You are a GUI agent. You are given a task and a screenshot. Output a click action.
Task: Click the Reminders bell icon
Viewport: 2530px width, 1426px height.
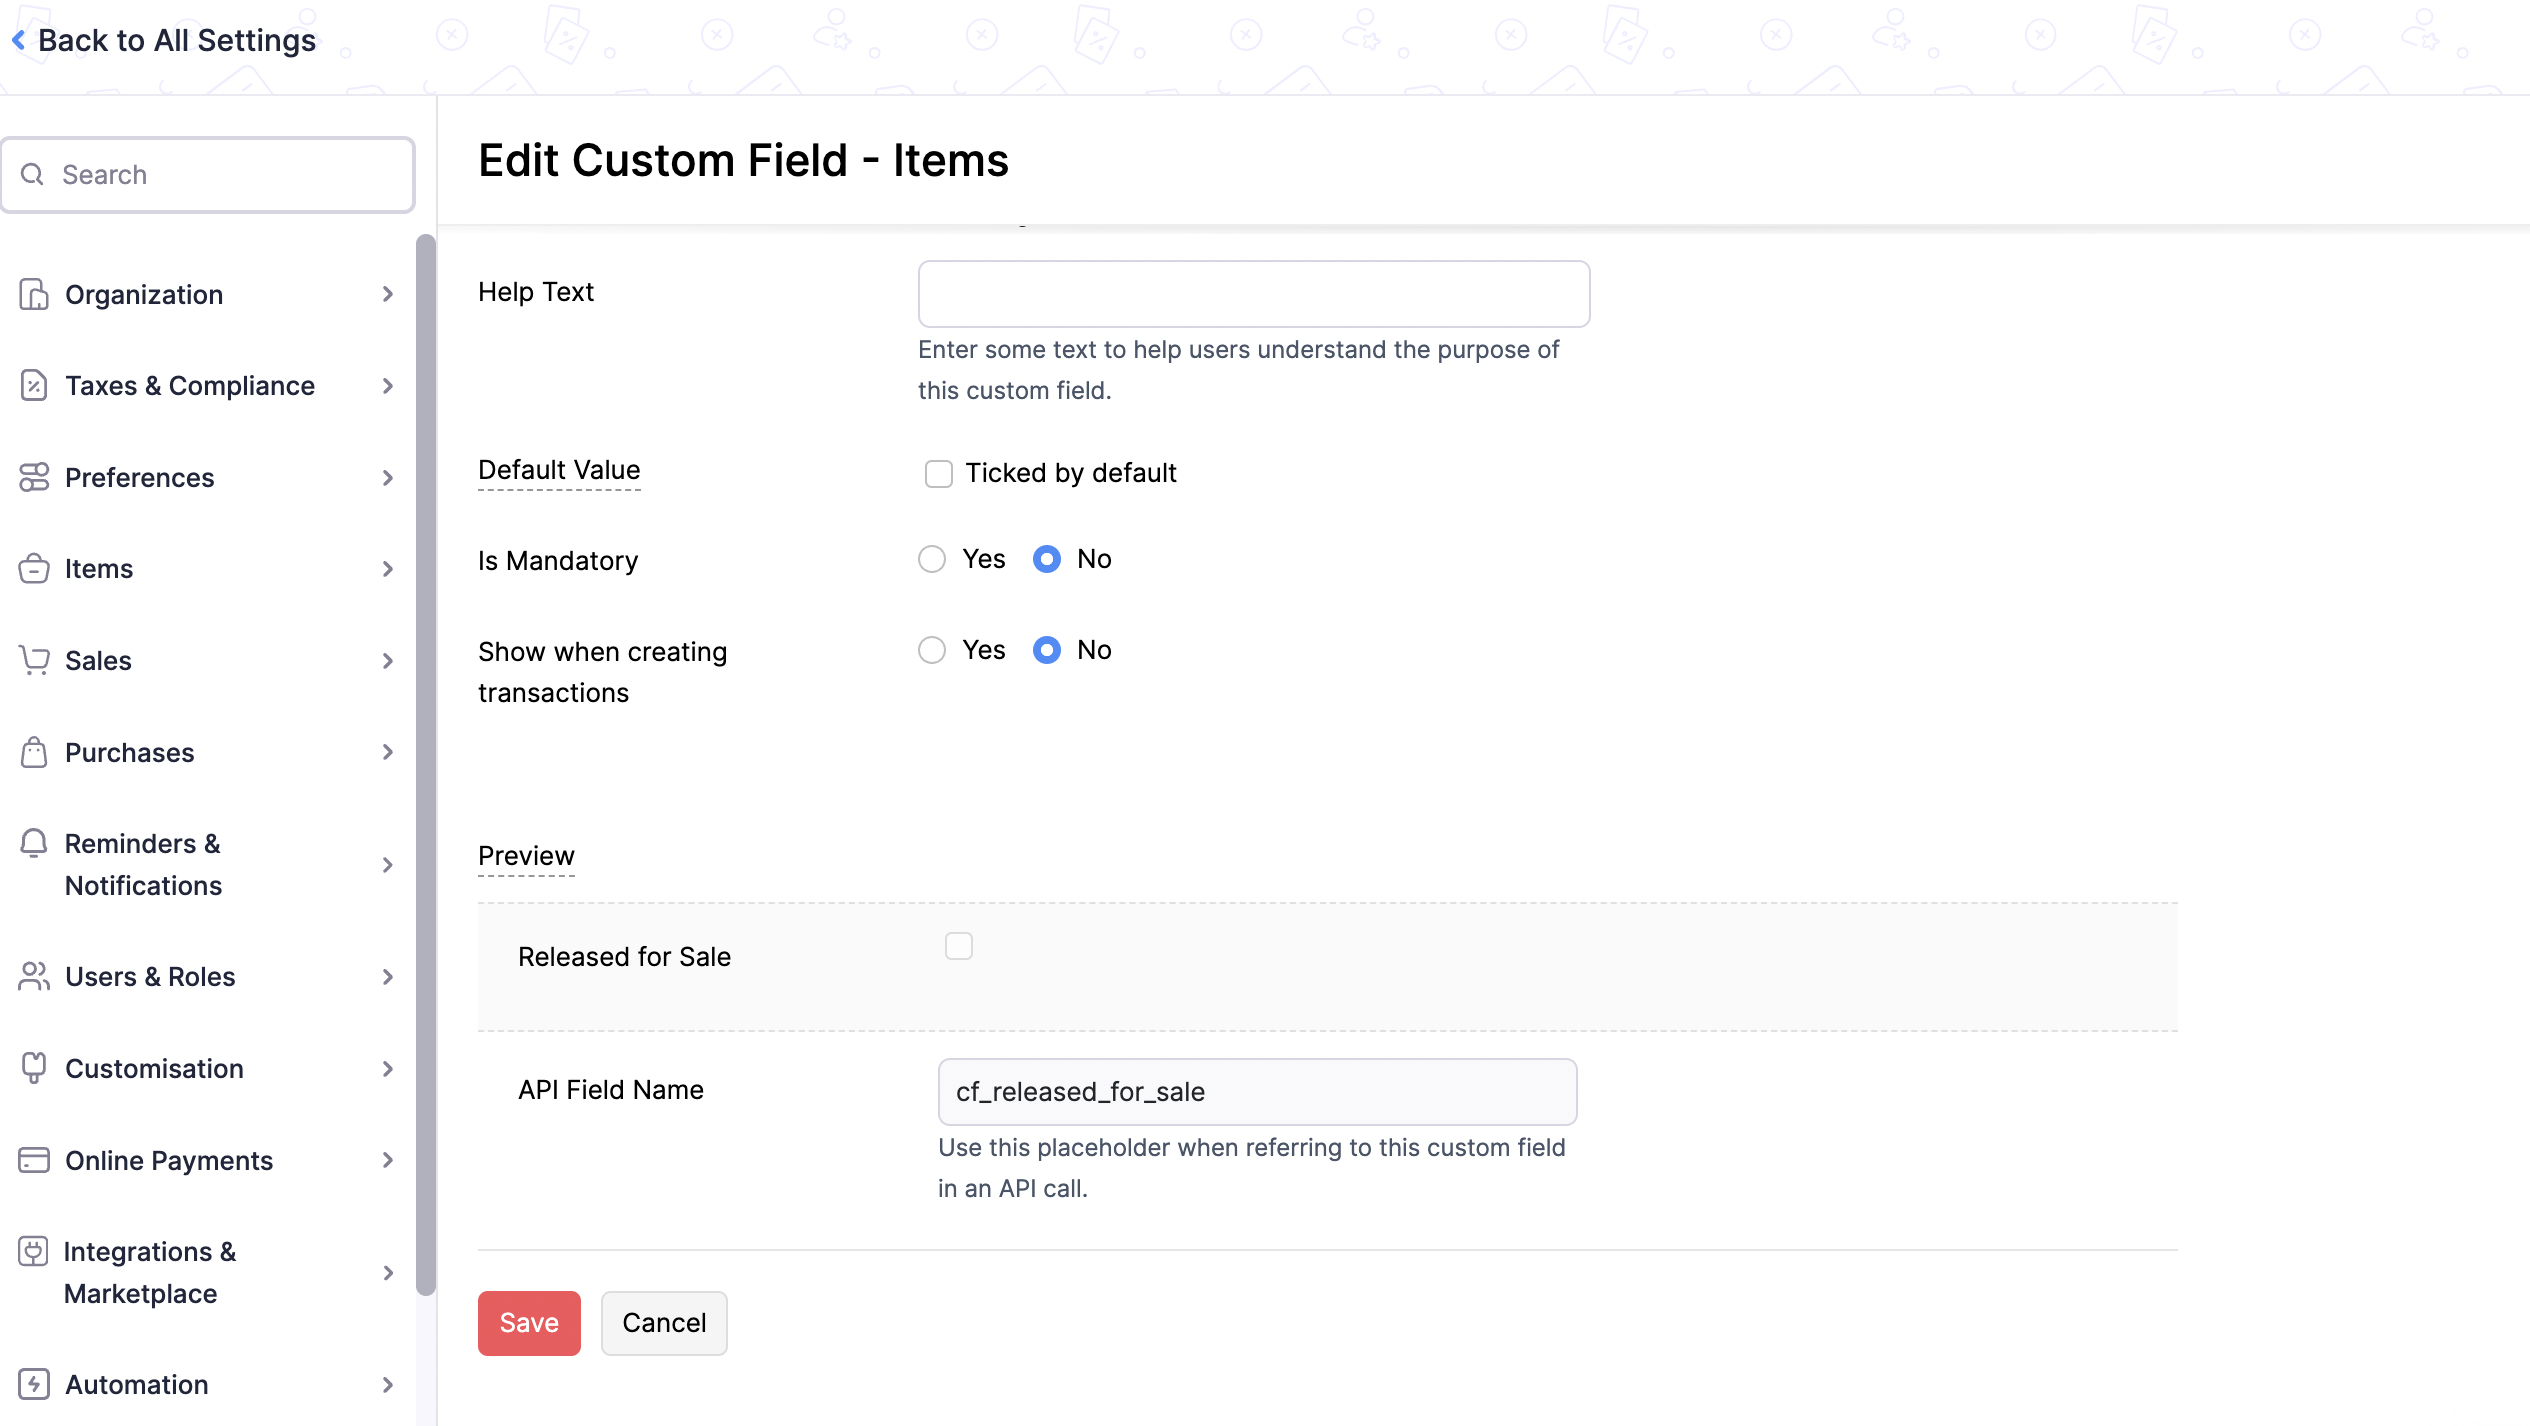tap(34, 843)
